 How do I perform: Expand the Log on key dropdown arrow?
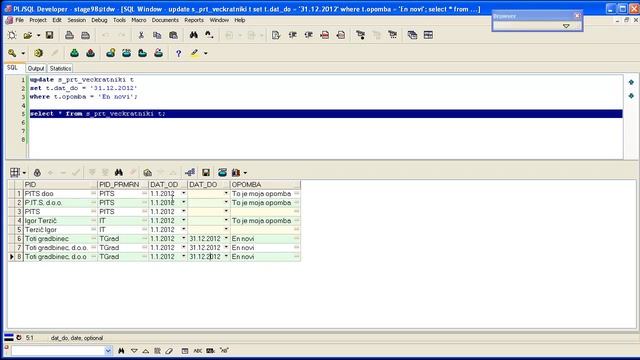point(23,53)
